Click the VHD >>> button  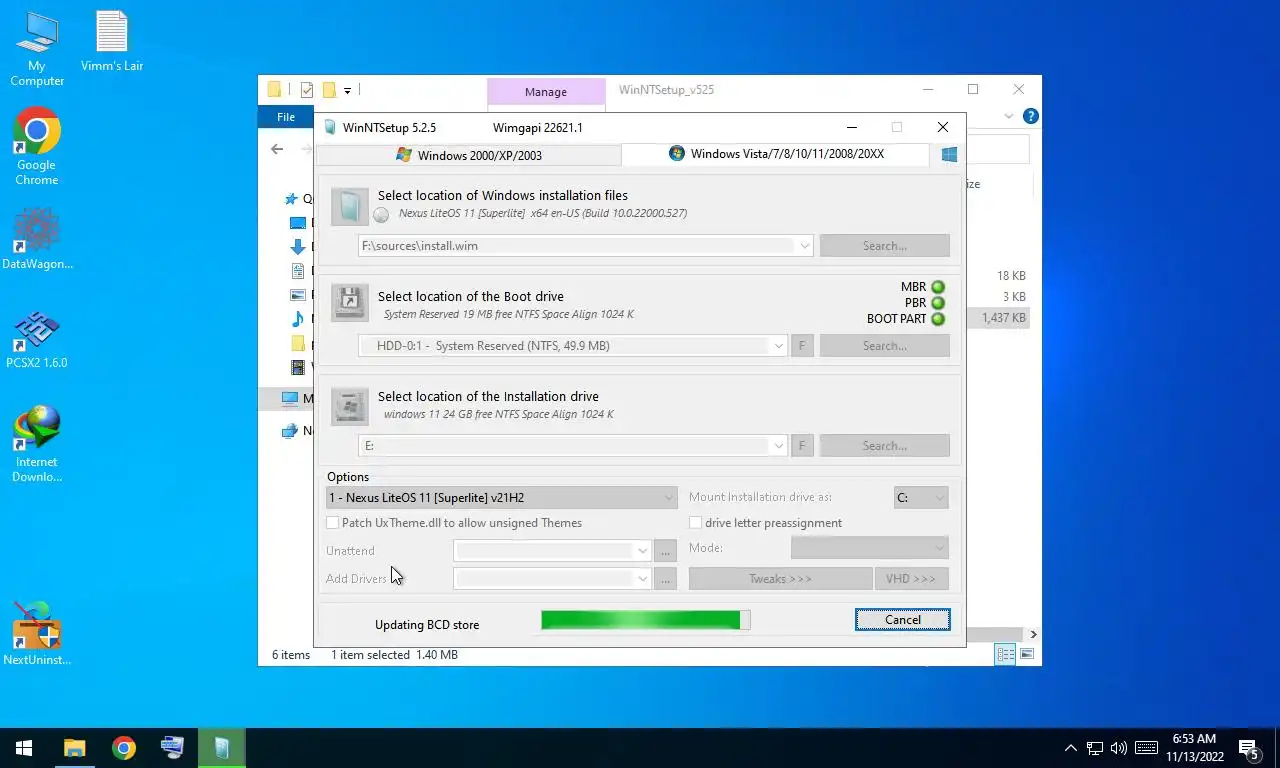pos(911,579)
